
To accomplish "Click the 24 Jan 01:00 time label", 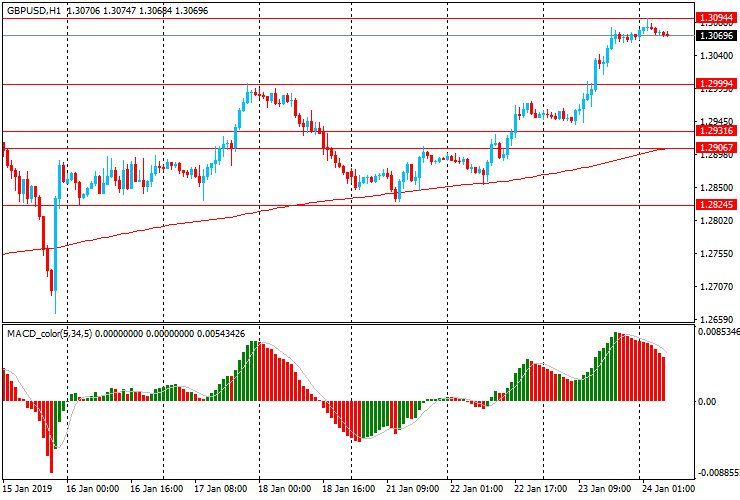I will [669, 490].
